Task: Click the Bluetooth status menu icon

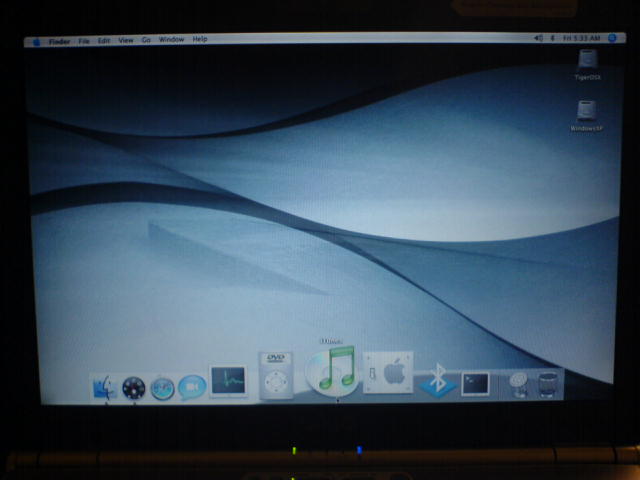Action: pos(553,38)
